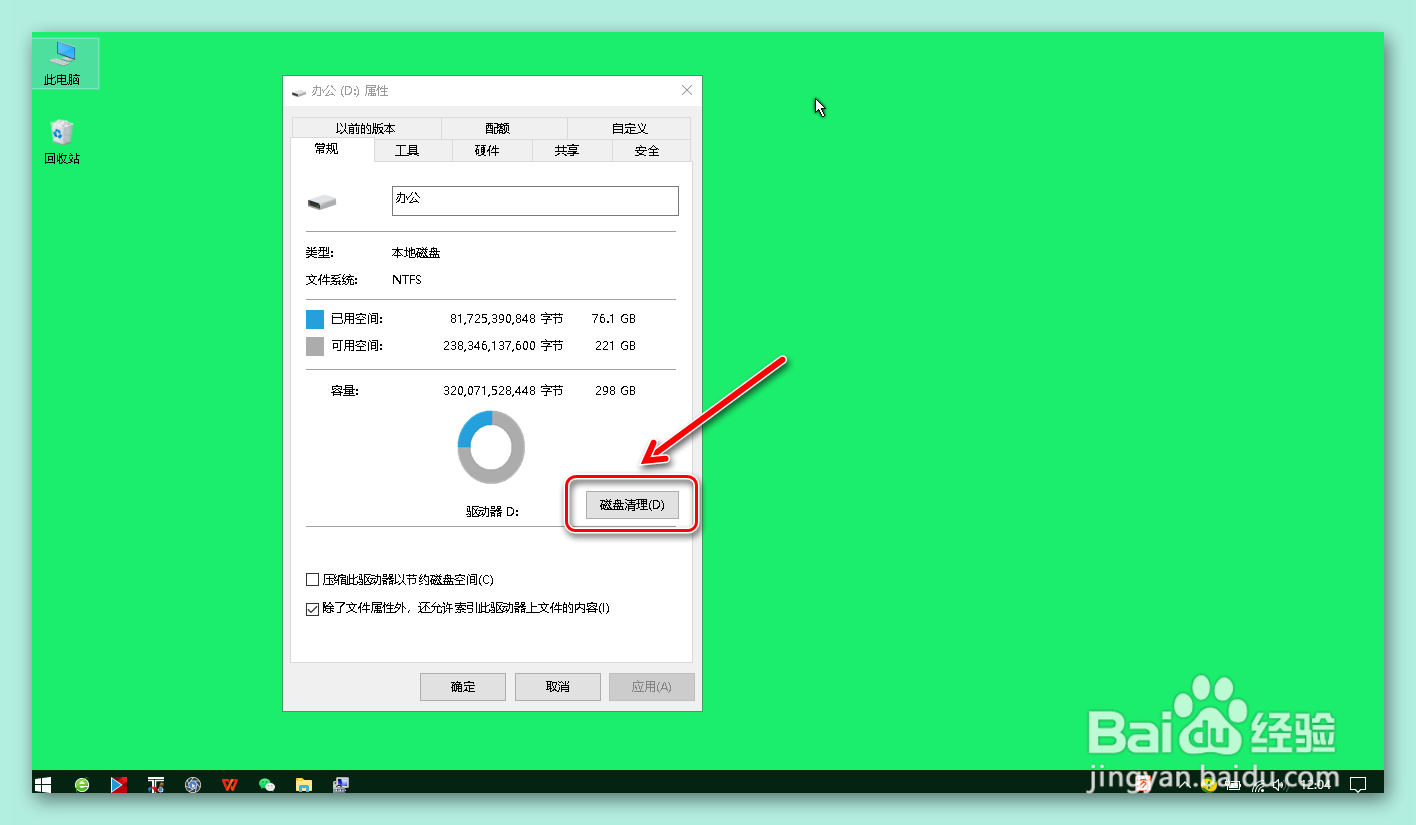Viewport: 1416px width, 825px height.
Task: Enable compress this drive to save space
Action: click(312, 580)
